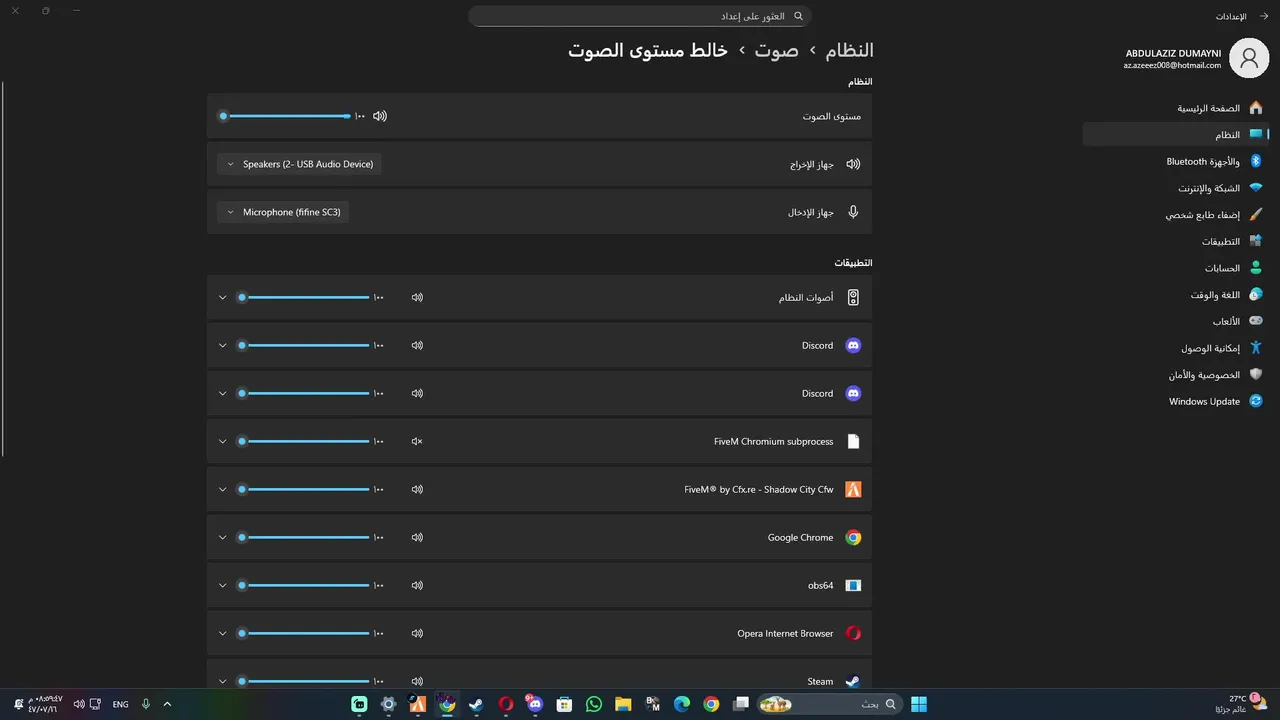Click ENG language indicator in tray

tap(120, 704)
